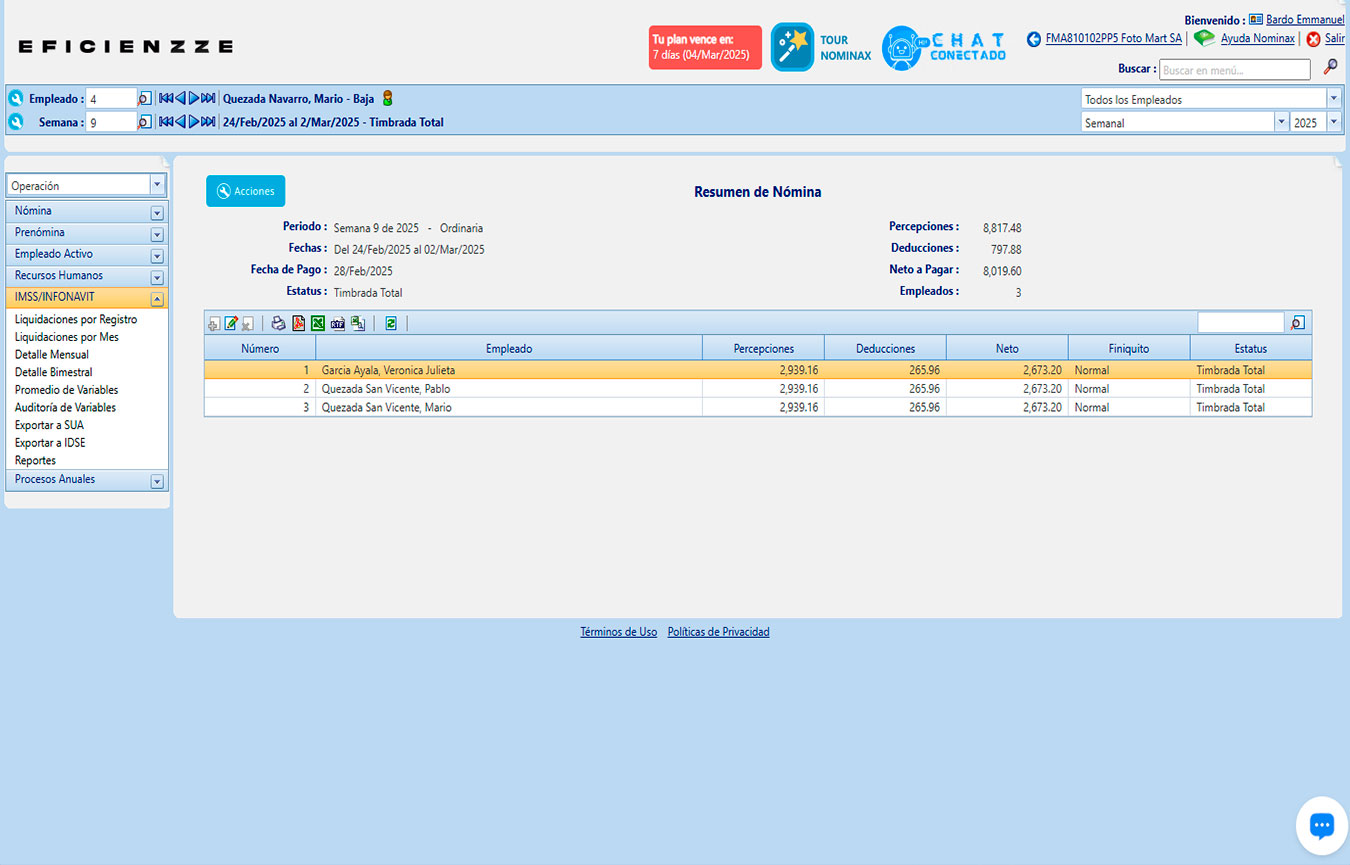Go to next employee arrow
The image size is (1350, 865).
[194, 98]
